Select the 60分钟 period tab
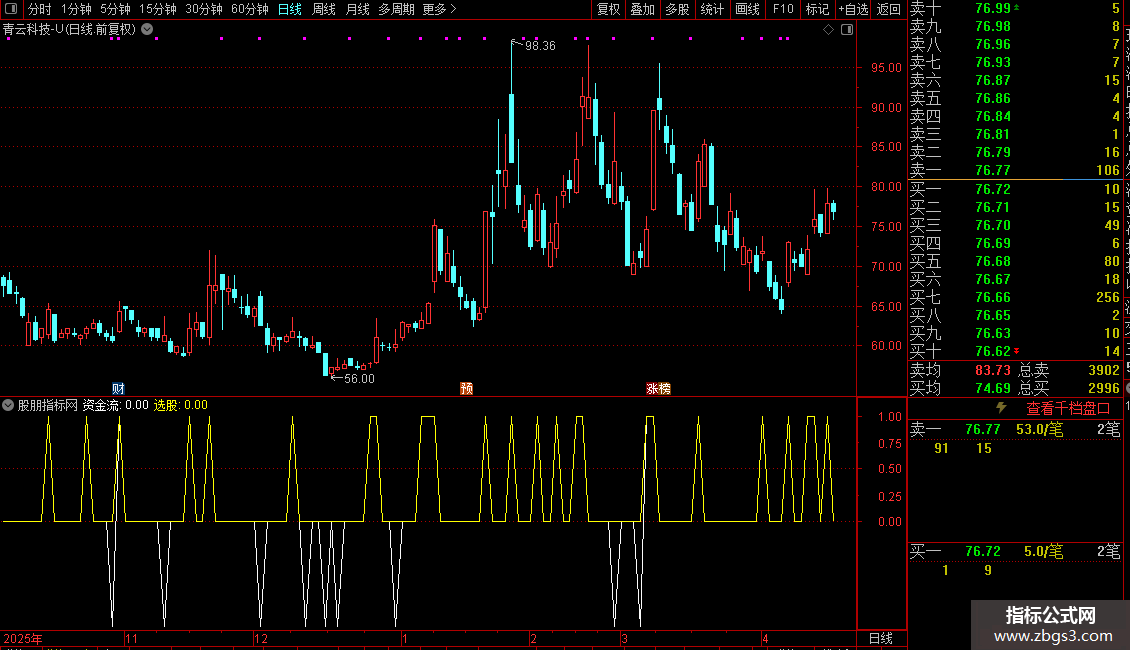This screenshot has height=650, width=1130. pos(250,9)
